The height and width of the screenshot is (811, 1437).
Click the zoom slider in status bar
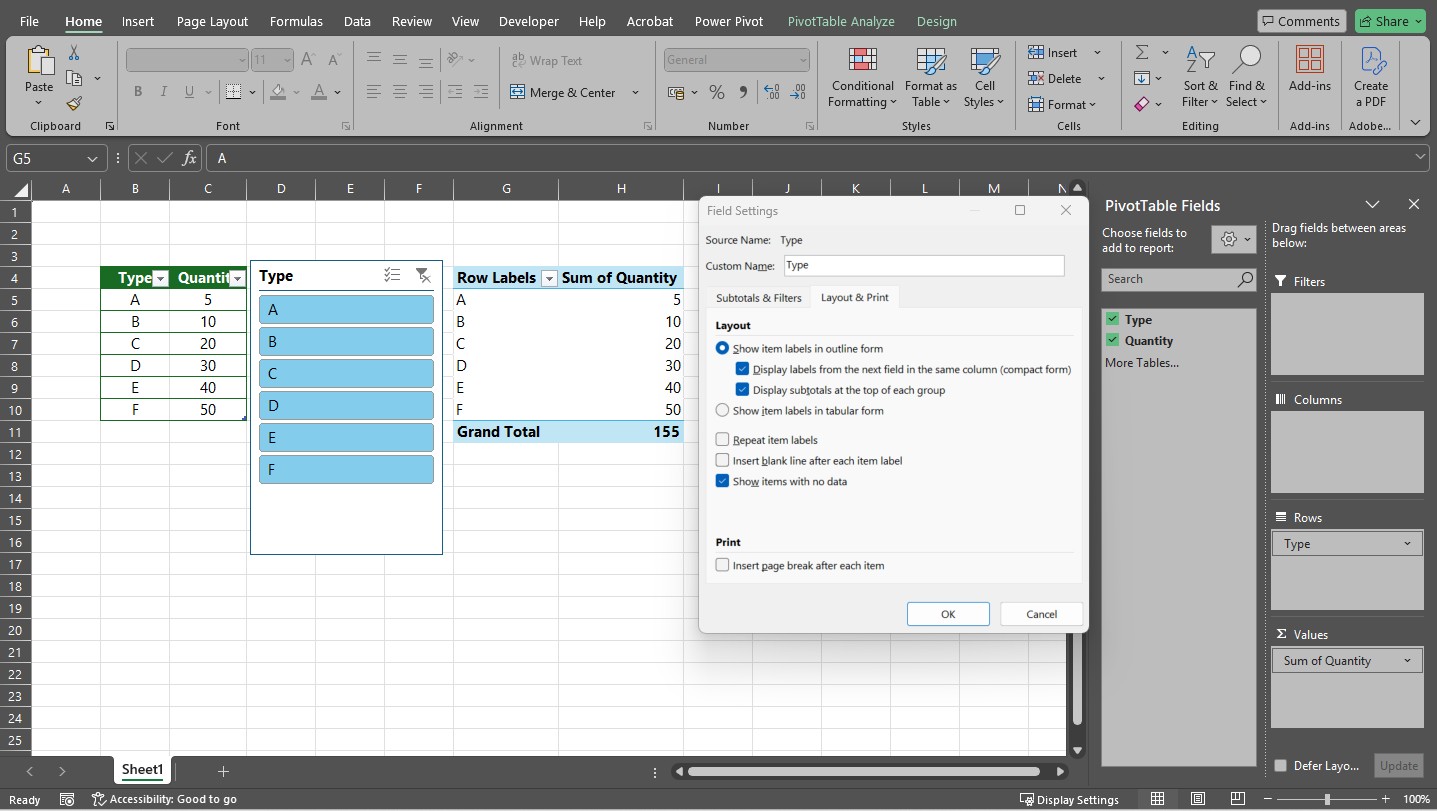[x=1327, y=799]
